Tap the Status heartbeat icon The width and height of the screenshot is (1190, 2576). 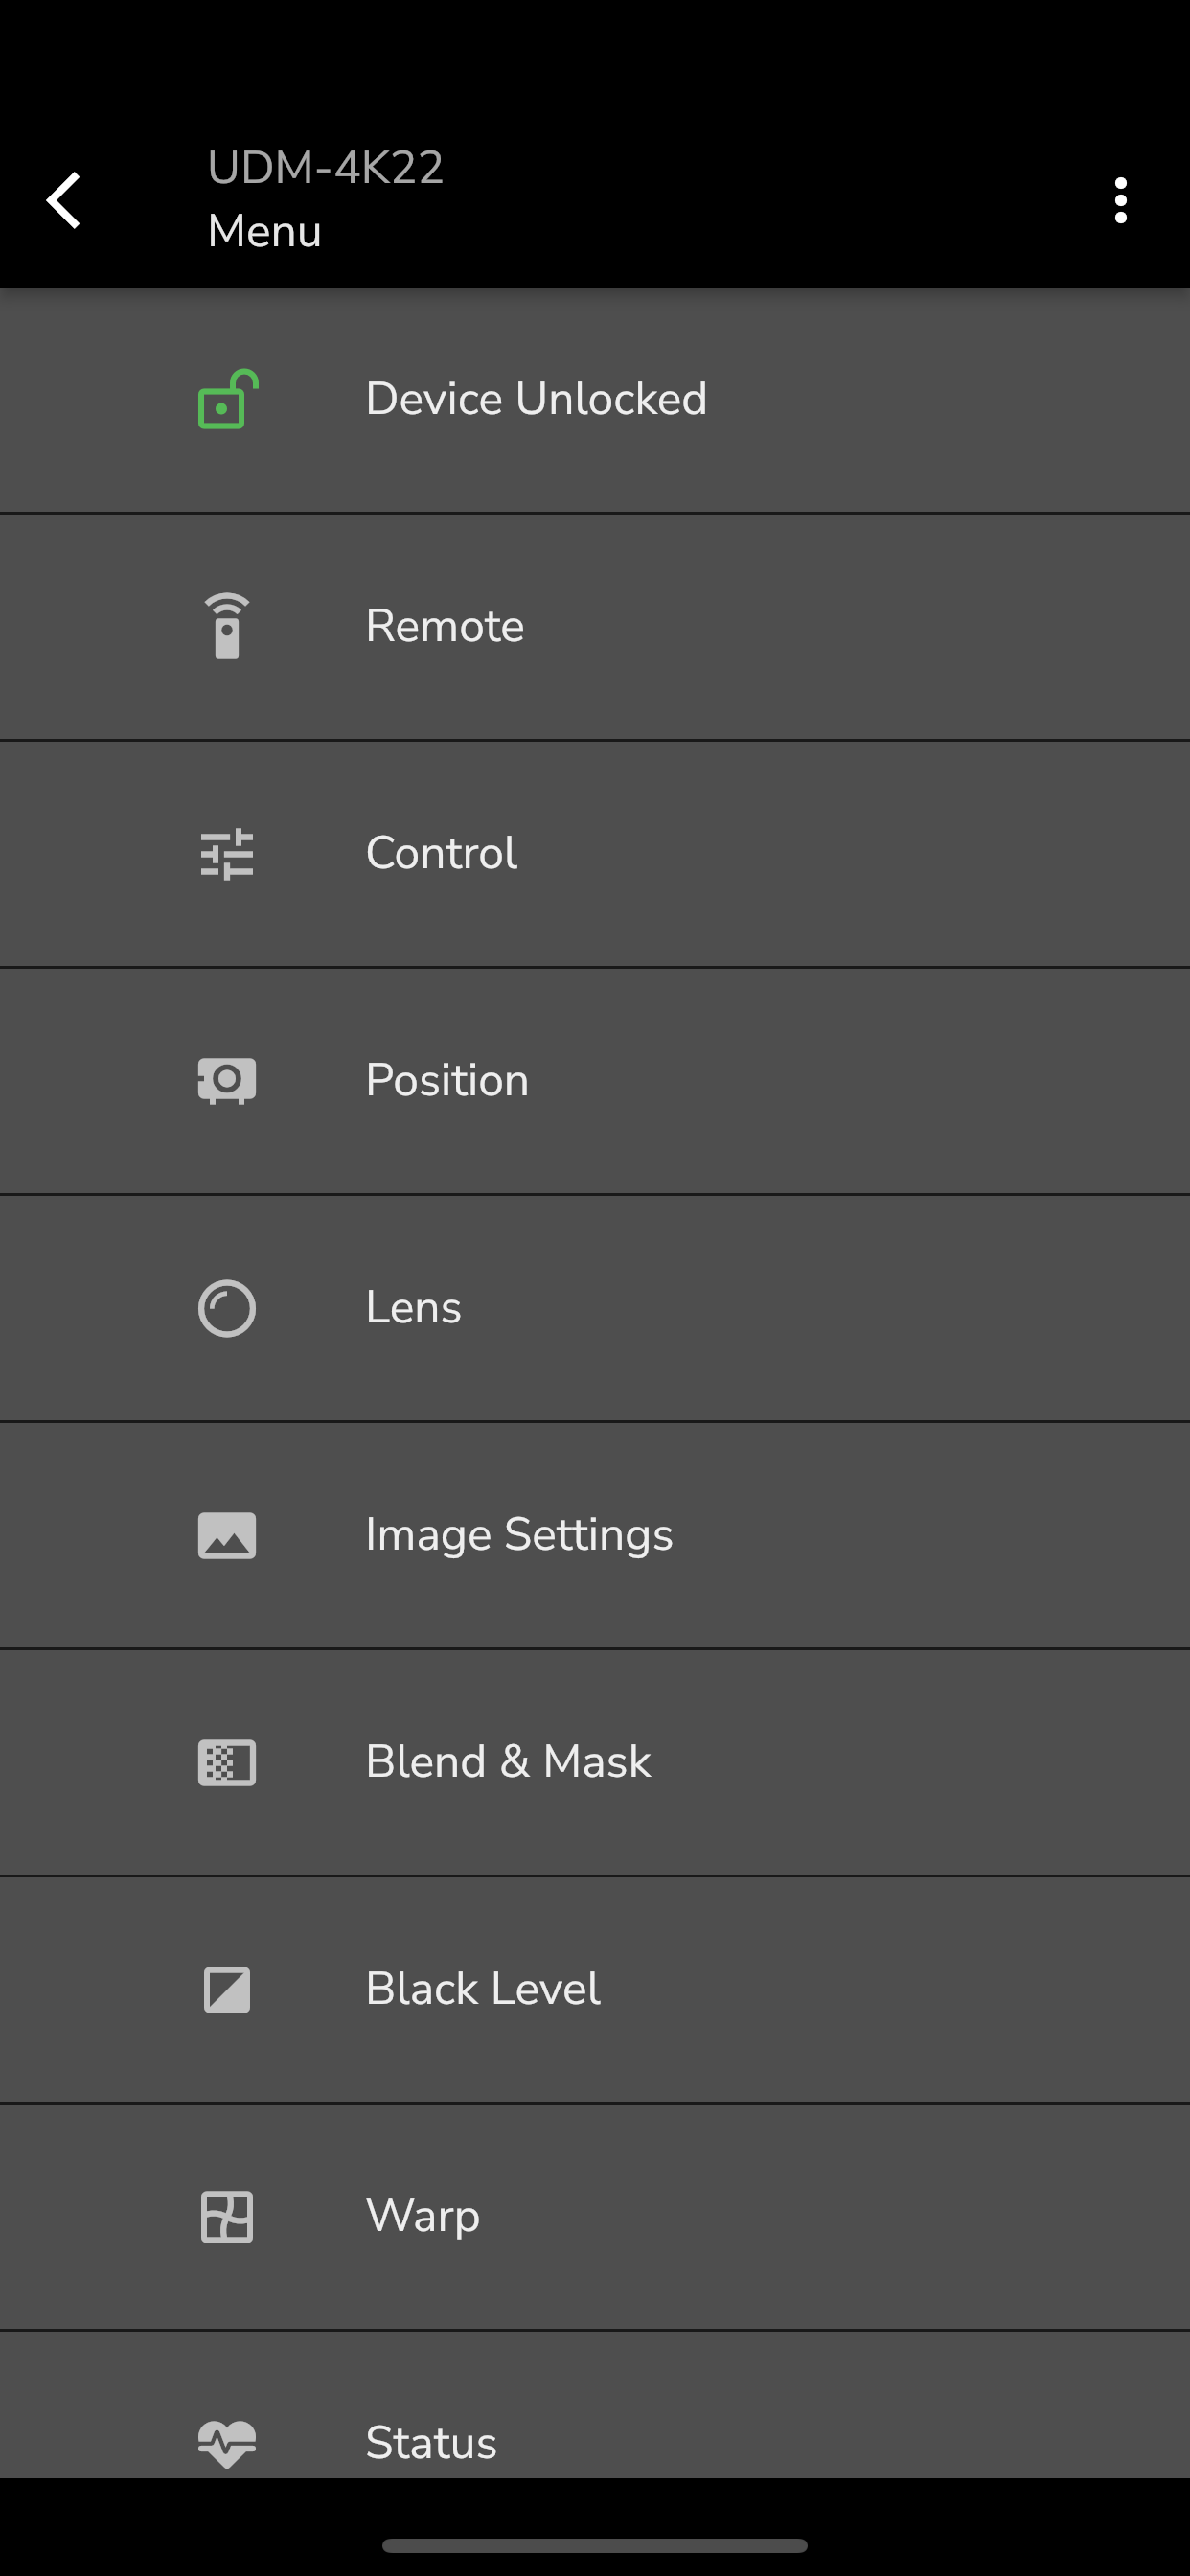[227, 2443]
